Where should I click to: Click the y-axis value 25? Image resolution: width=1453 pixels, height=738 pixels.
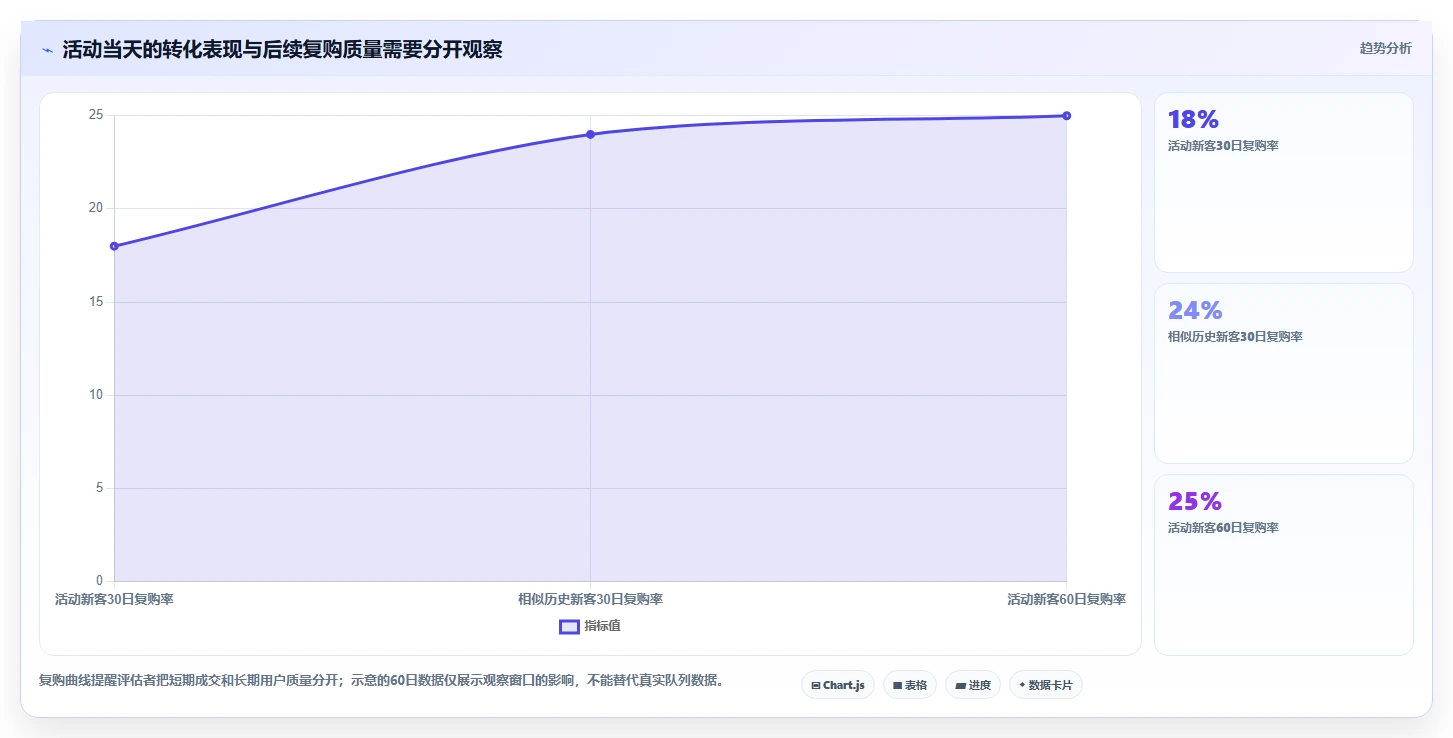96,115
